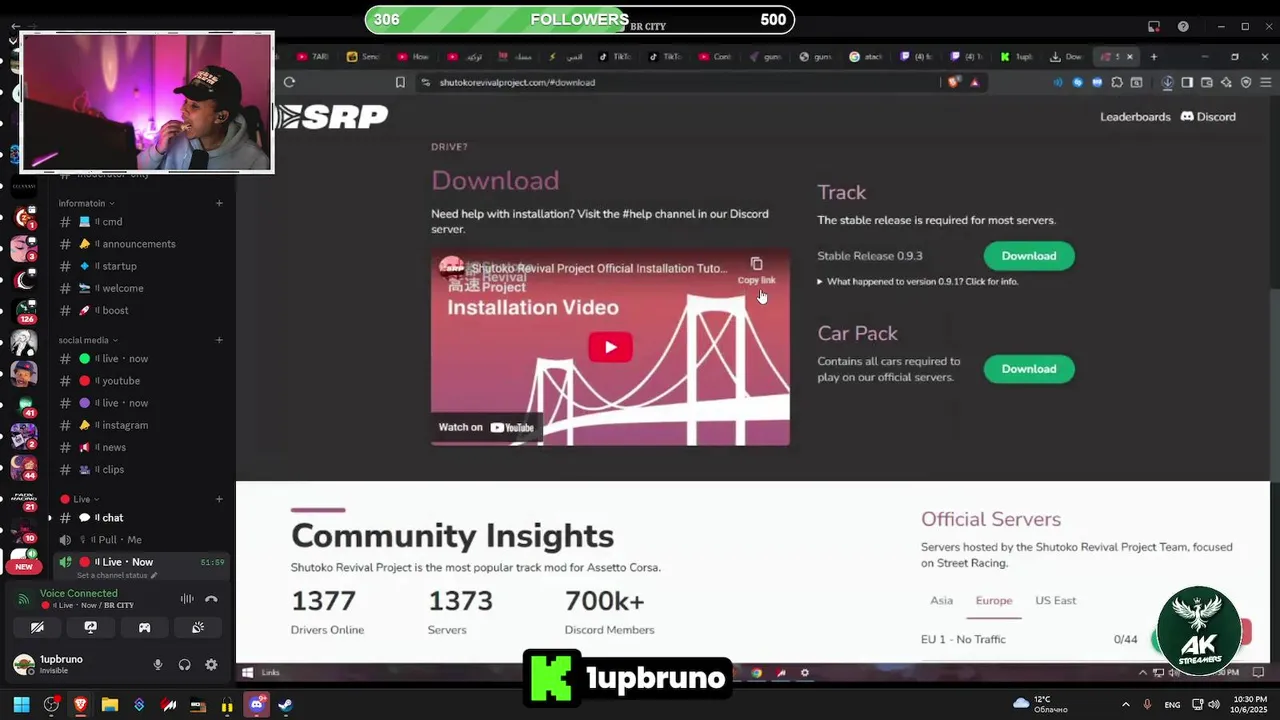Viewport: 1280px width, 720px height.
Task: Click the SRP logo
Action: point(331,117)
